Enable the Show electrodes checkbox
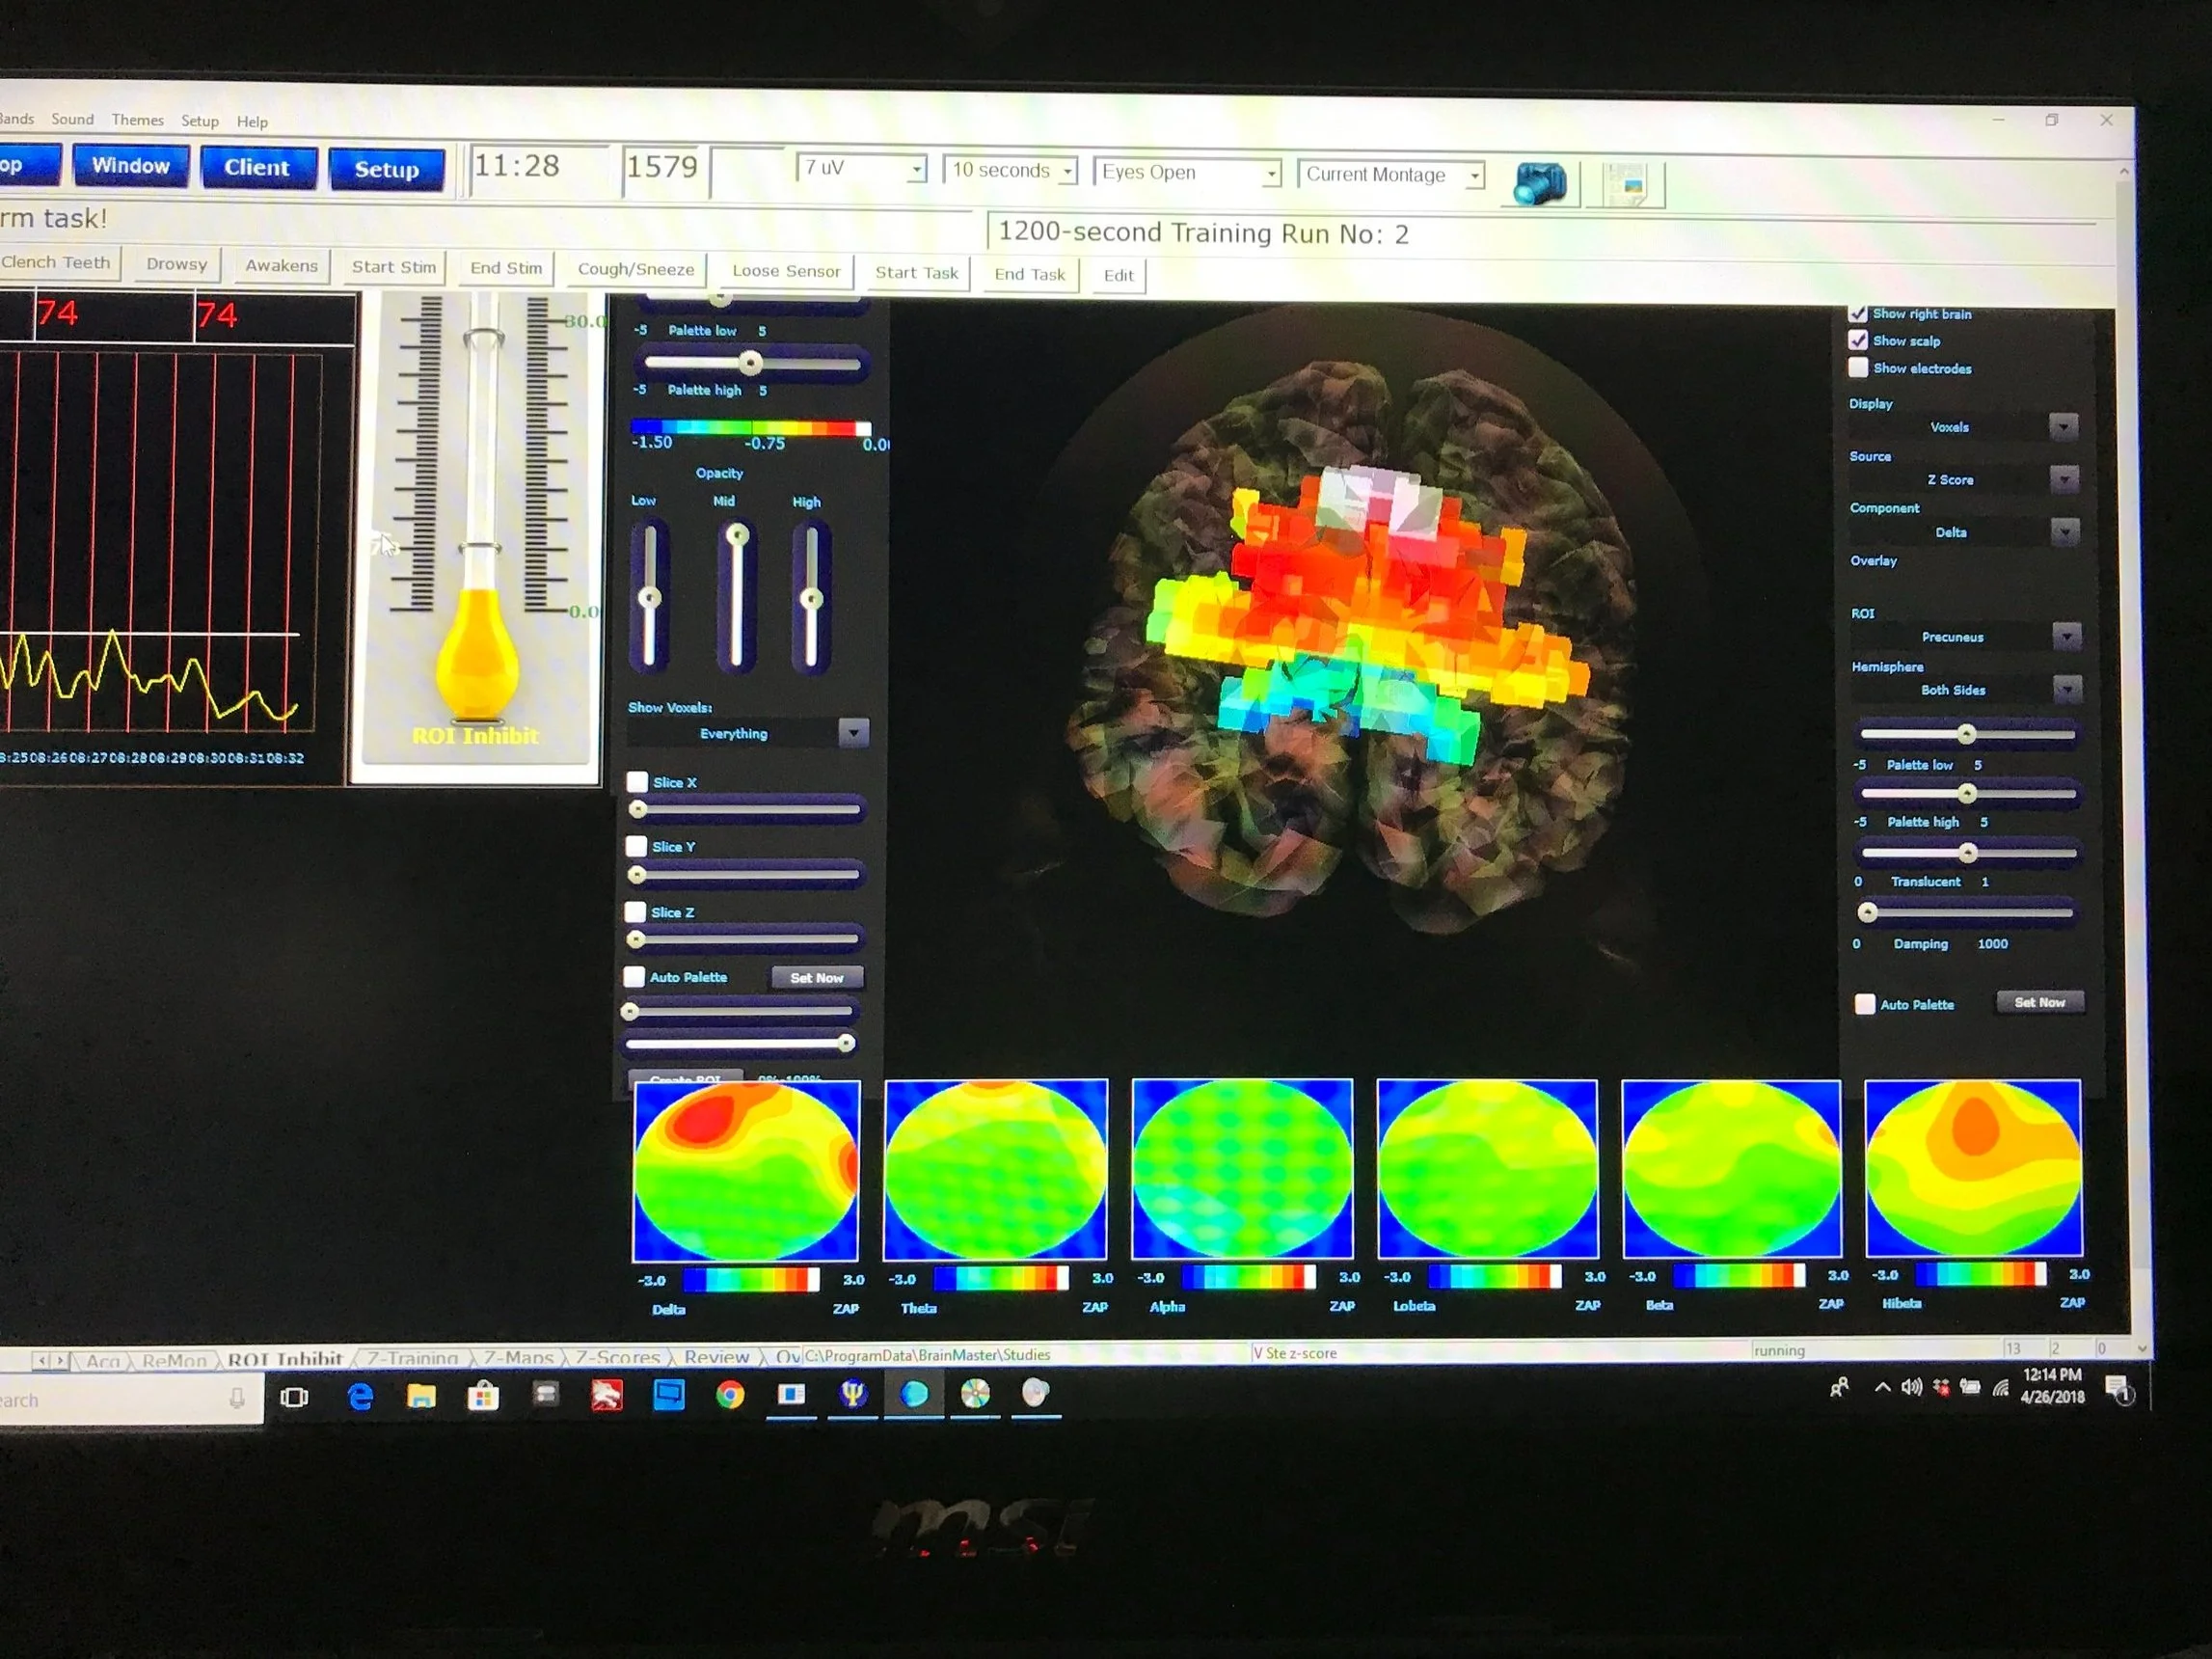Screen dimensions: 2212x1659 click(x=1858, y=368)
